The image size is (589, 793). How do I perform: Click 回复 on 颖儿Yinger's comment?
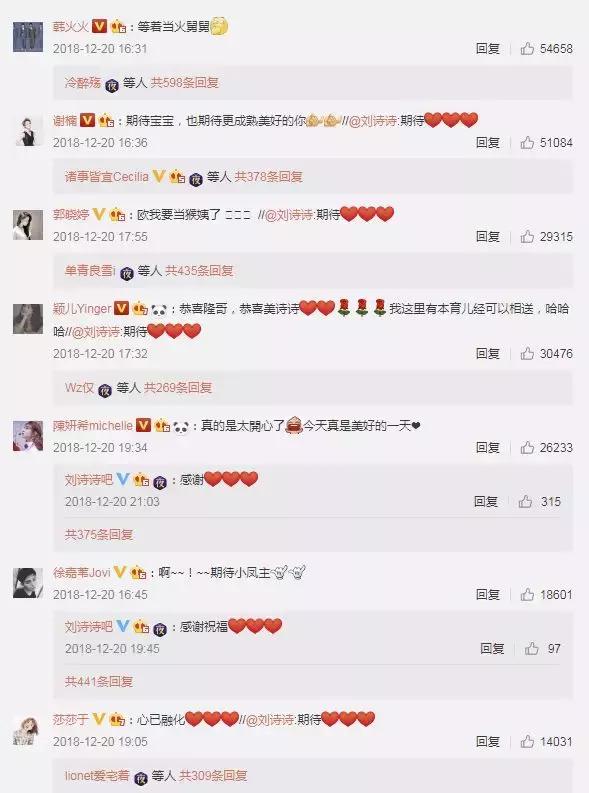(x=487, y=354)
